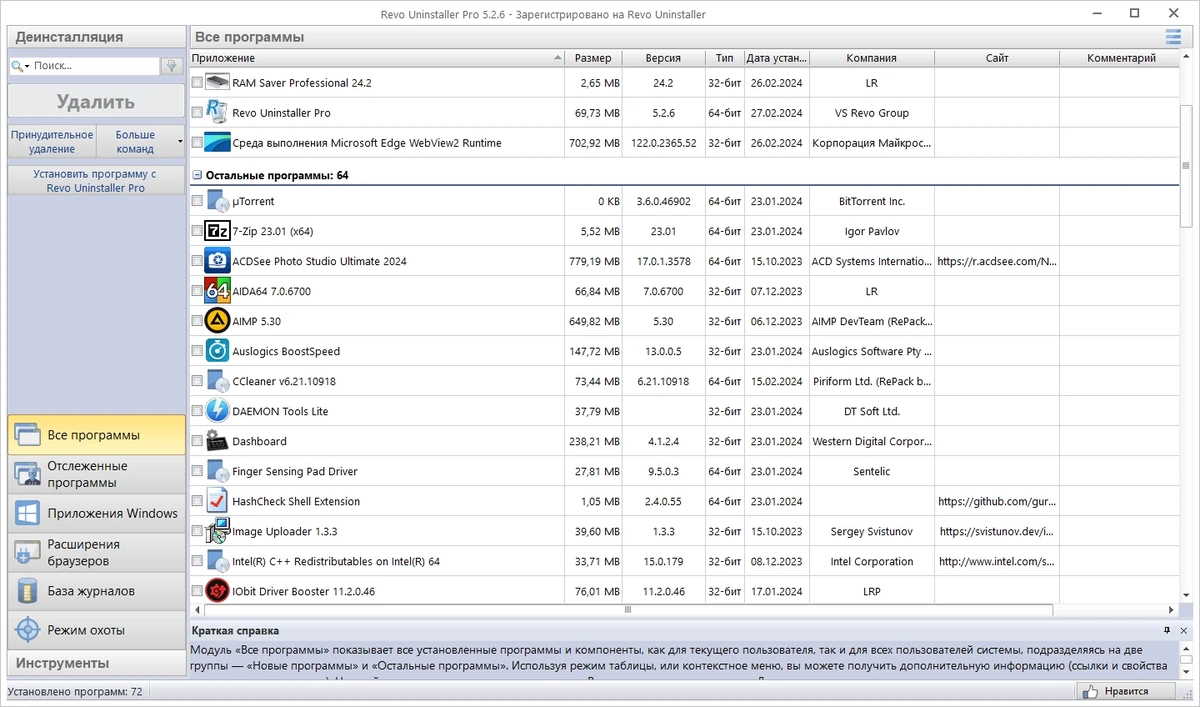Click the Finger Sensing Pad Driver icon

217,471
